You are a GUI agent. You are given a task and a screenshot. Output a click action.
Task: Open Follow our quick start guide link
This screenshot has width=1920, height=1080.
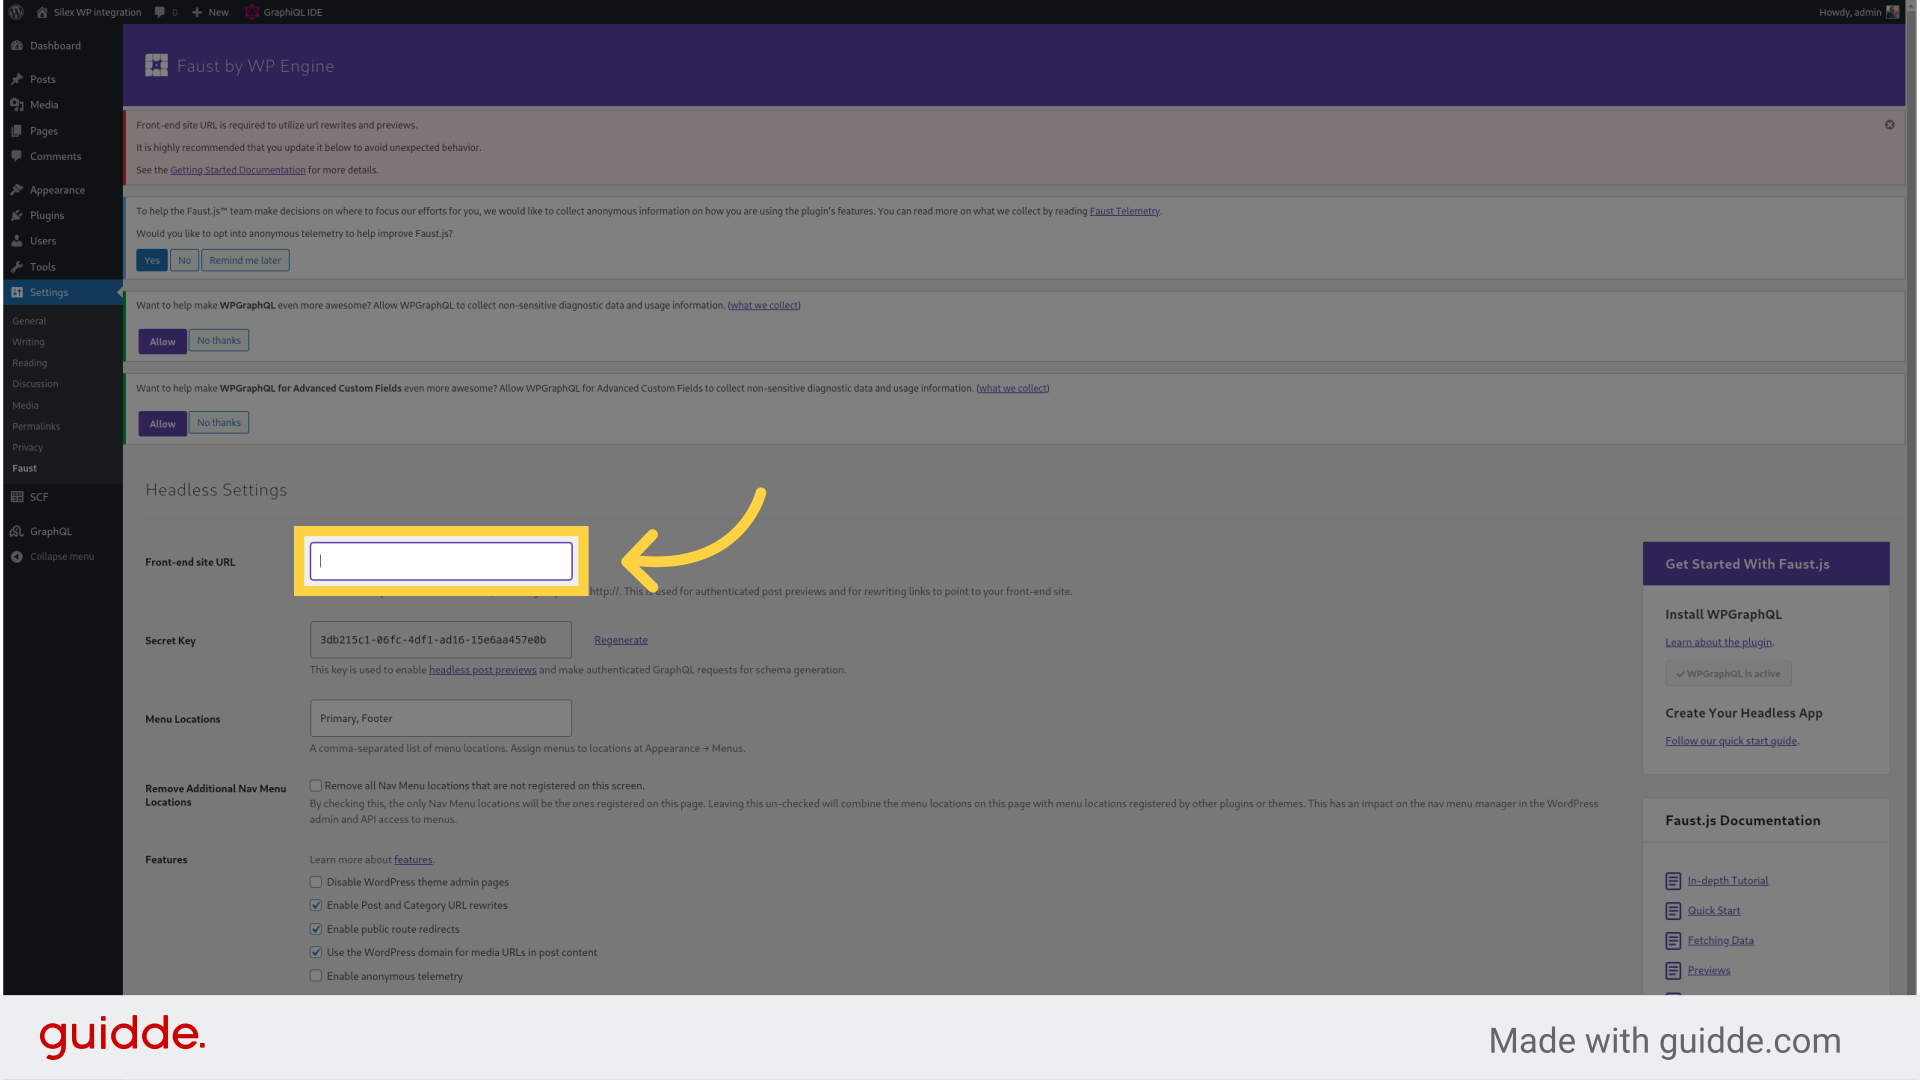click(1731, 741)
